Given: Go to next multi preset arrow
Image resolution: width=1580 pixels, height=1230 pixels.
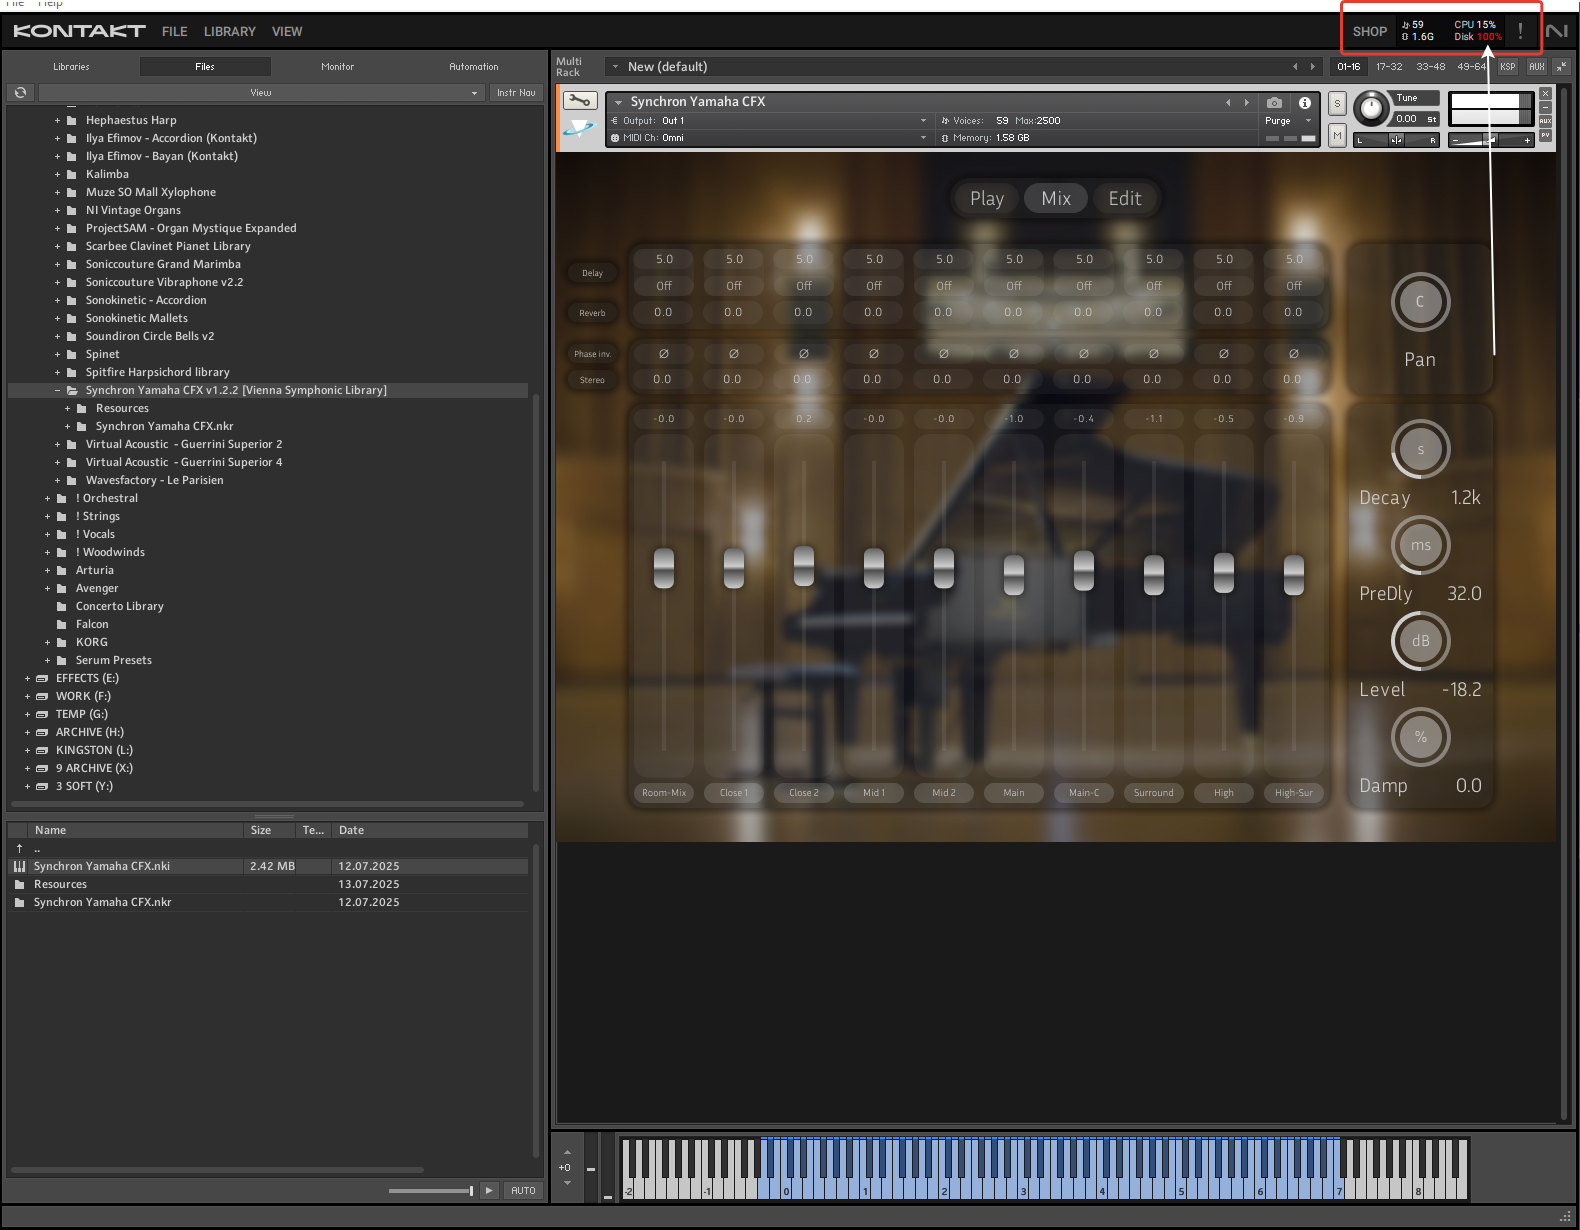Looking at the screenshot, I should [1313, 67].
